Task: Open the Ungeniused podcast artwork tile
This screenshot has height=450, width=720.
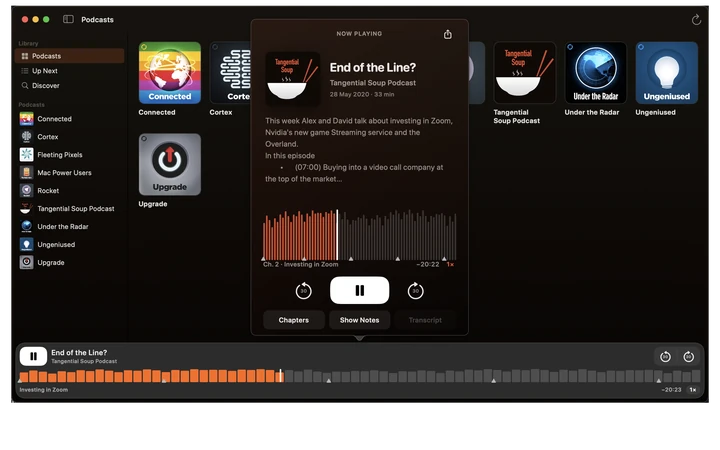Action: click(x=667, y=73)
